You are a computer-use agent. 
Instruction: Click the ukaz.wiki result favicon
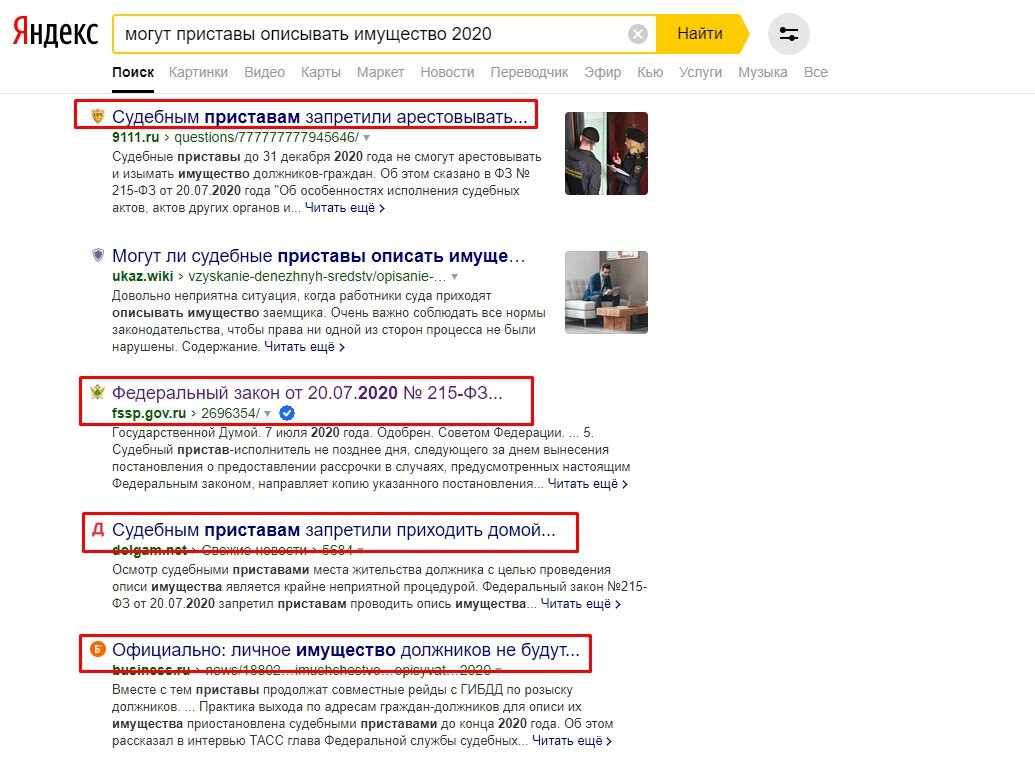pyautogui.click(x=98, y=255)
